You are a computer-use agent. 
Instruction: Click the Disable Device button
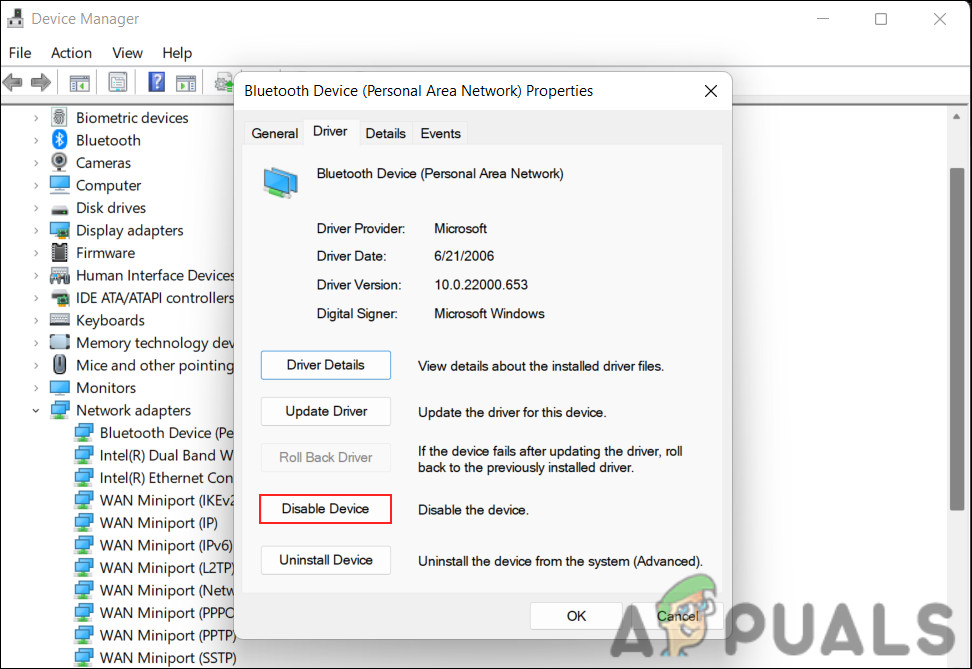point(325,509)
